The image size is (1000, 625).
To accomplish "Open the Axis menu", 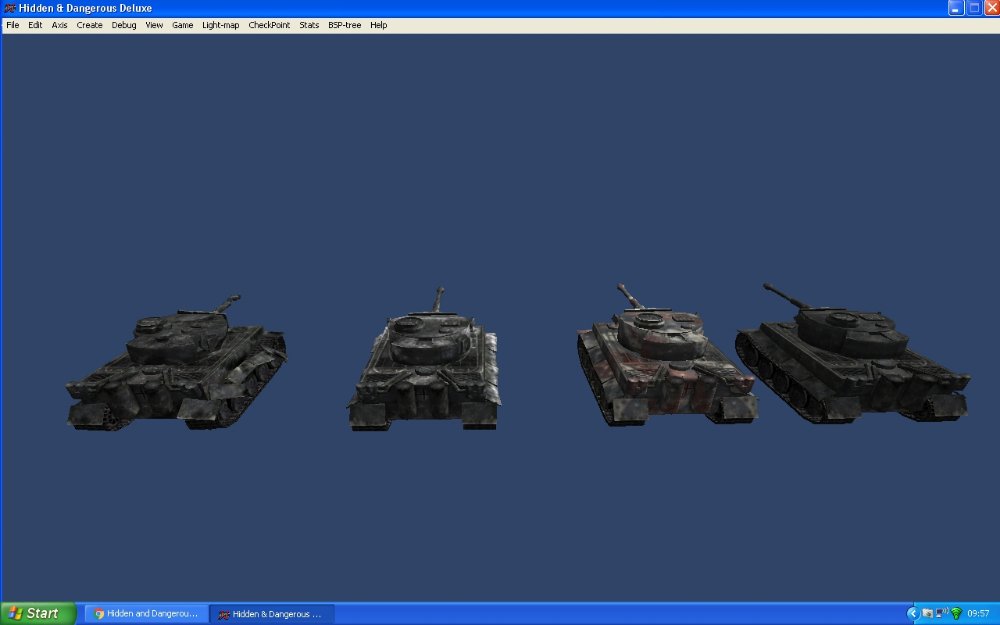I will tap(58, 25).
